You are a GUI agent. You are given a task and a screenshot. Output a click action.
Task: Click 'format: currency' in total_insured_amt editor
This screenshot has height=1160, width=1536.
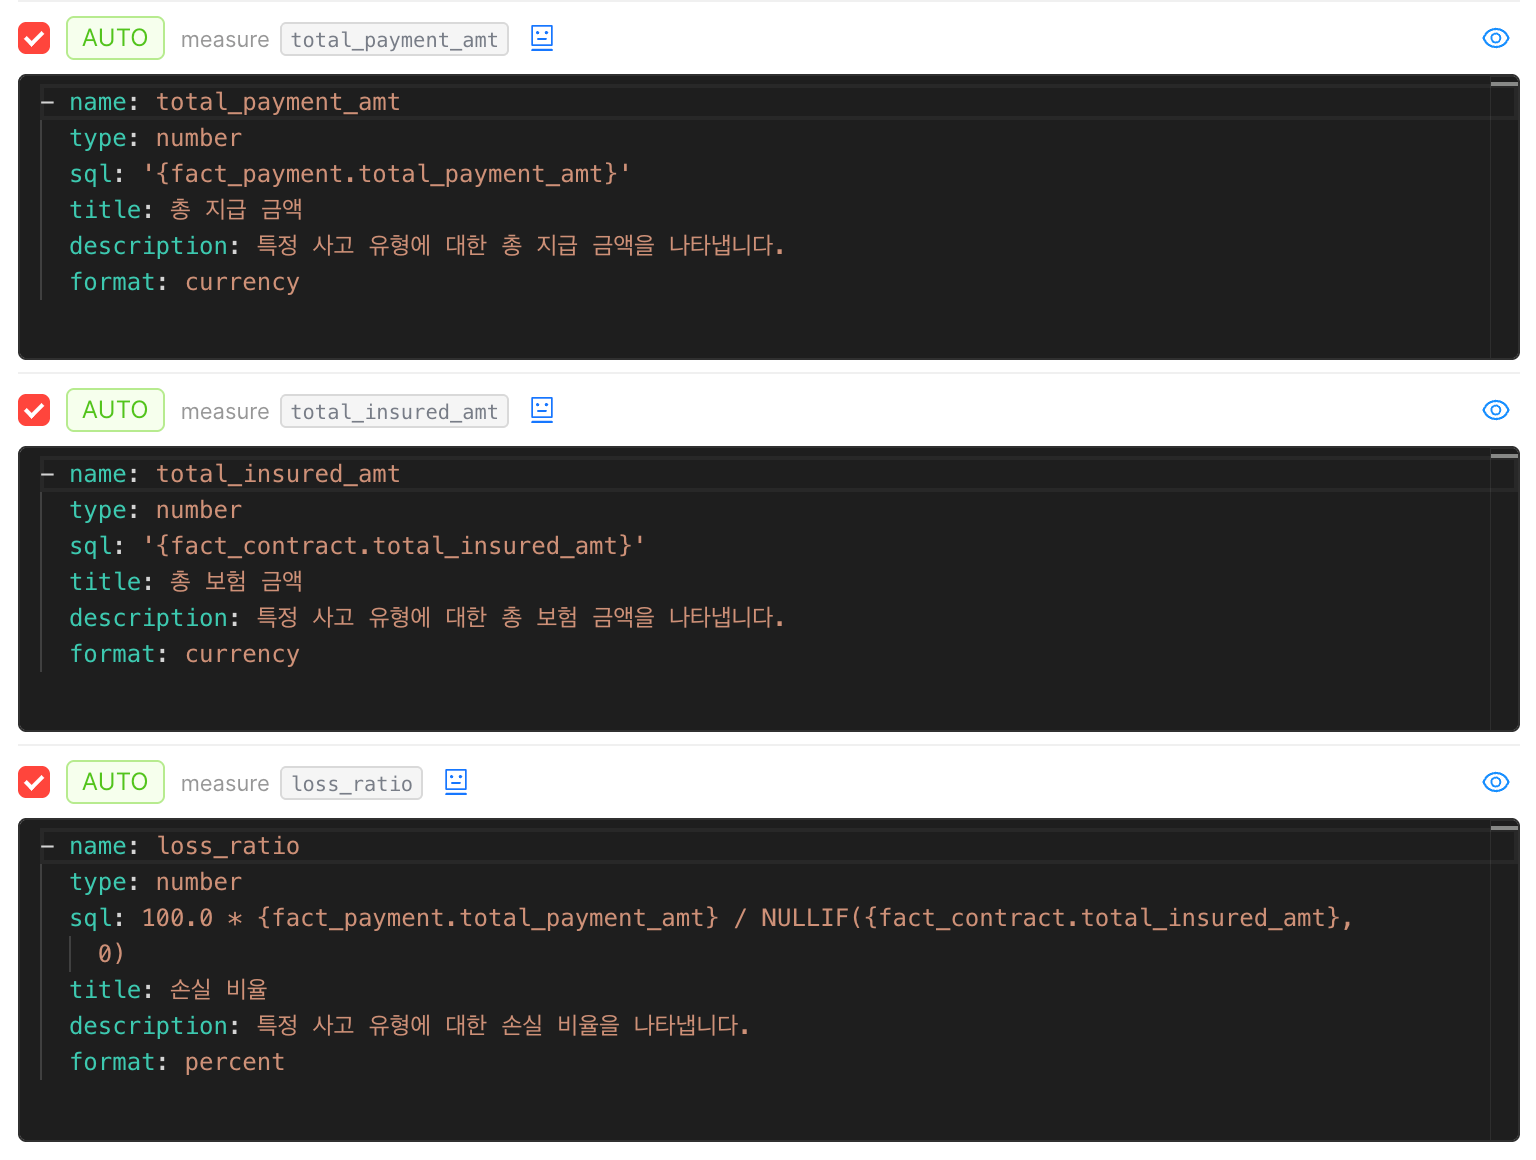coord(184,654)
